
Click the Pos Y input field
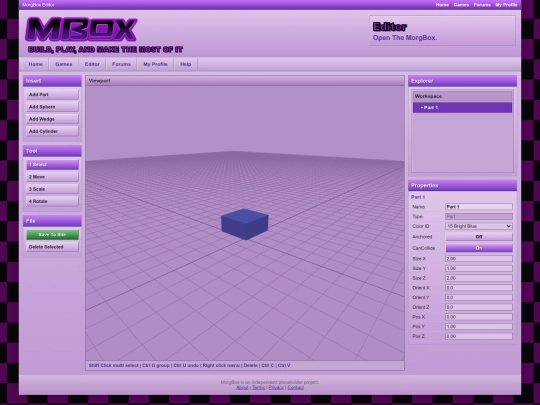tap(479, 326)
